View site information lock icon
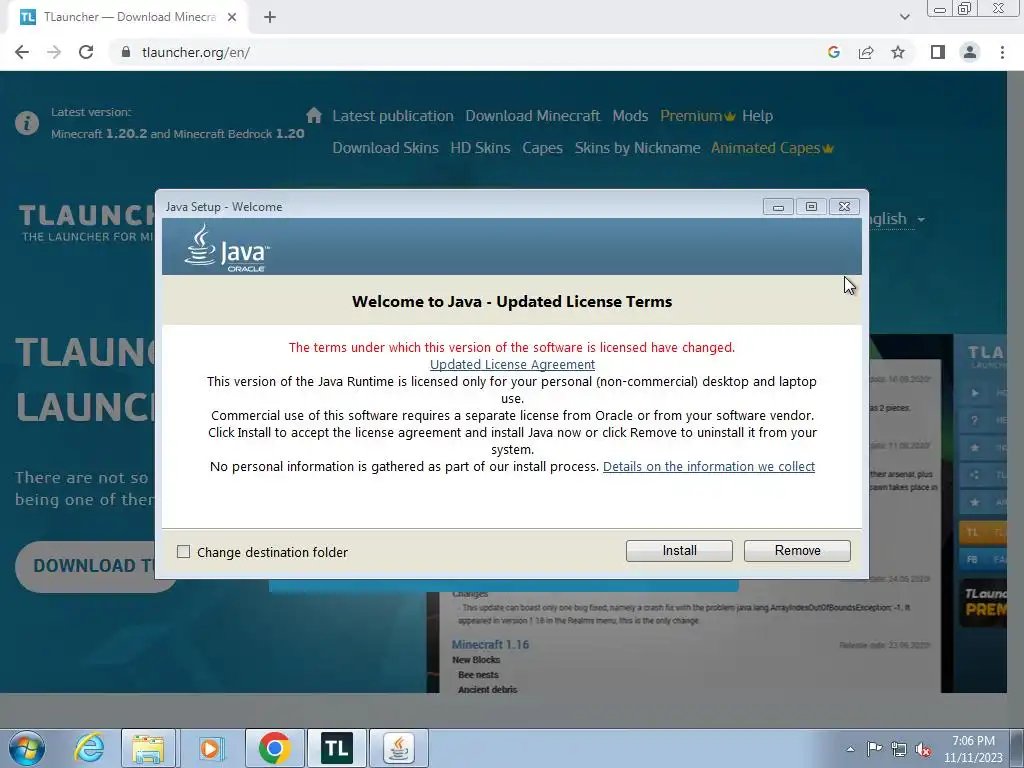Viewport: 1024px width, 768px height. coord(126,52)
